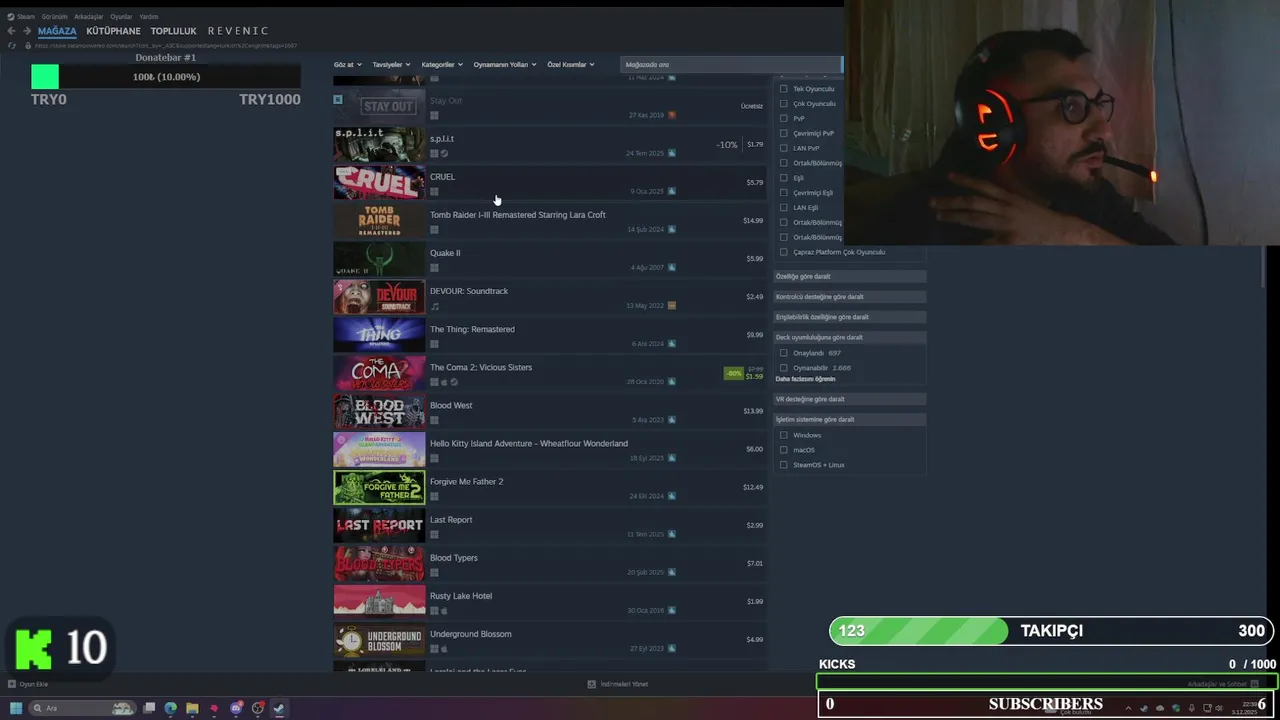Reload the store page
This screenshot has width=1280, height=720.
(x=11, y=45)
